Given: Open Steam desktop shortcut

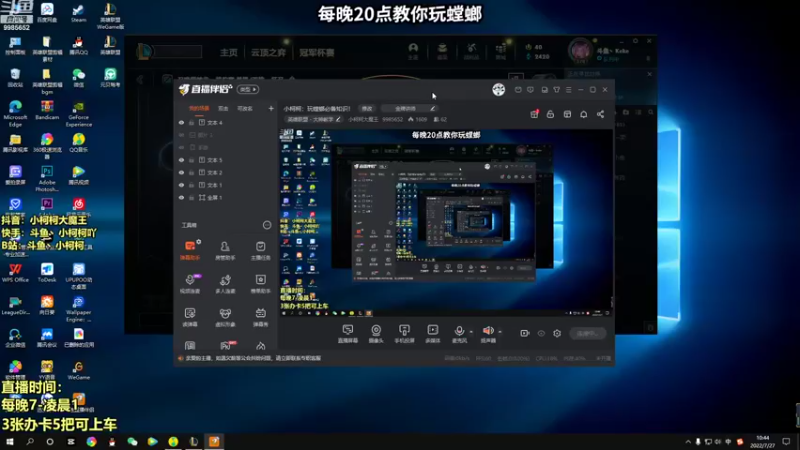Looking at the screenshot, I should pos(78,13).
